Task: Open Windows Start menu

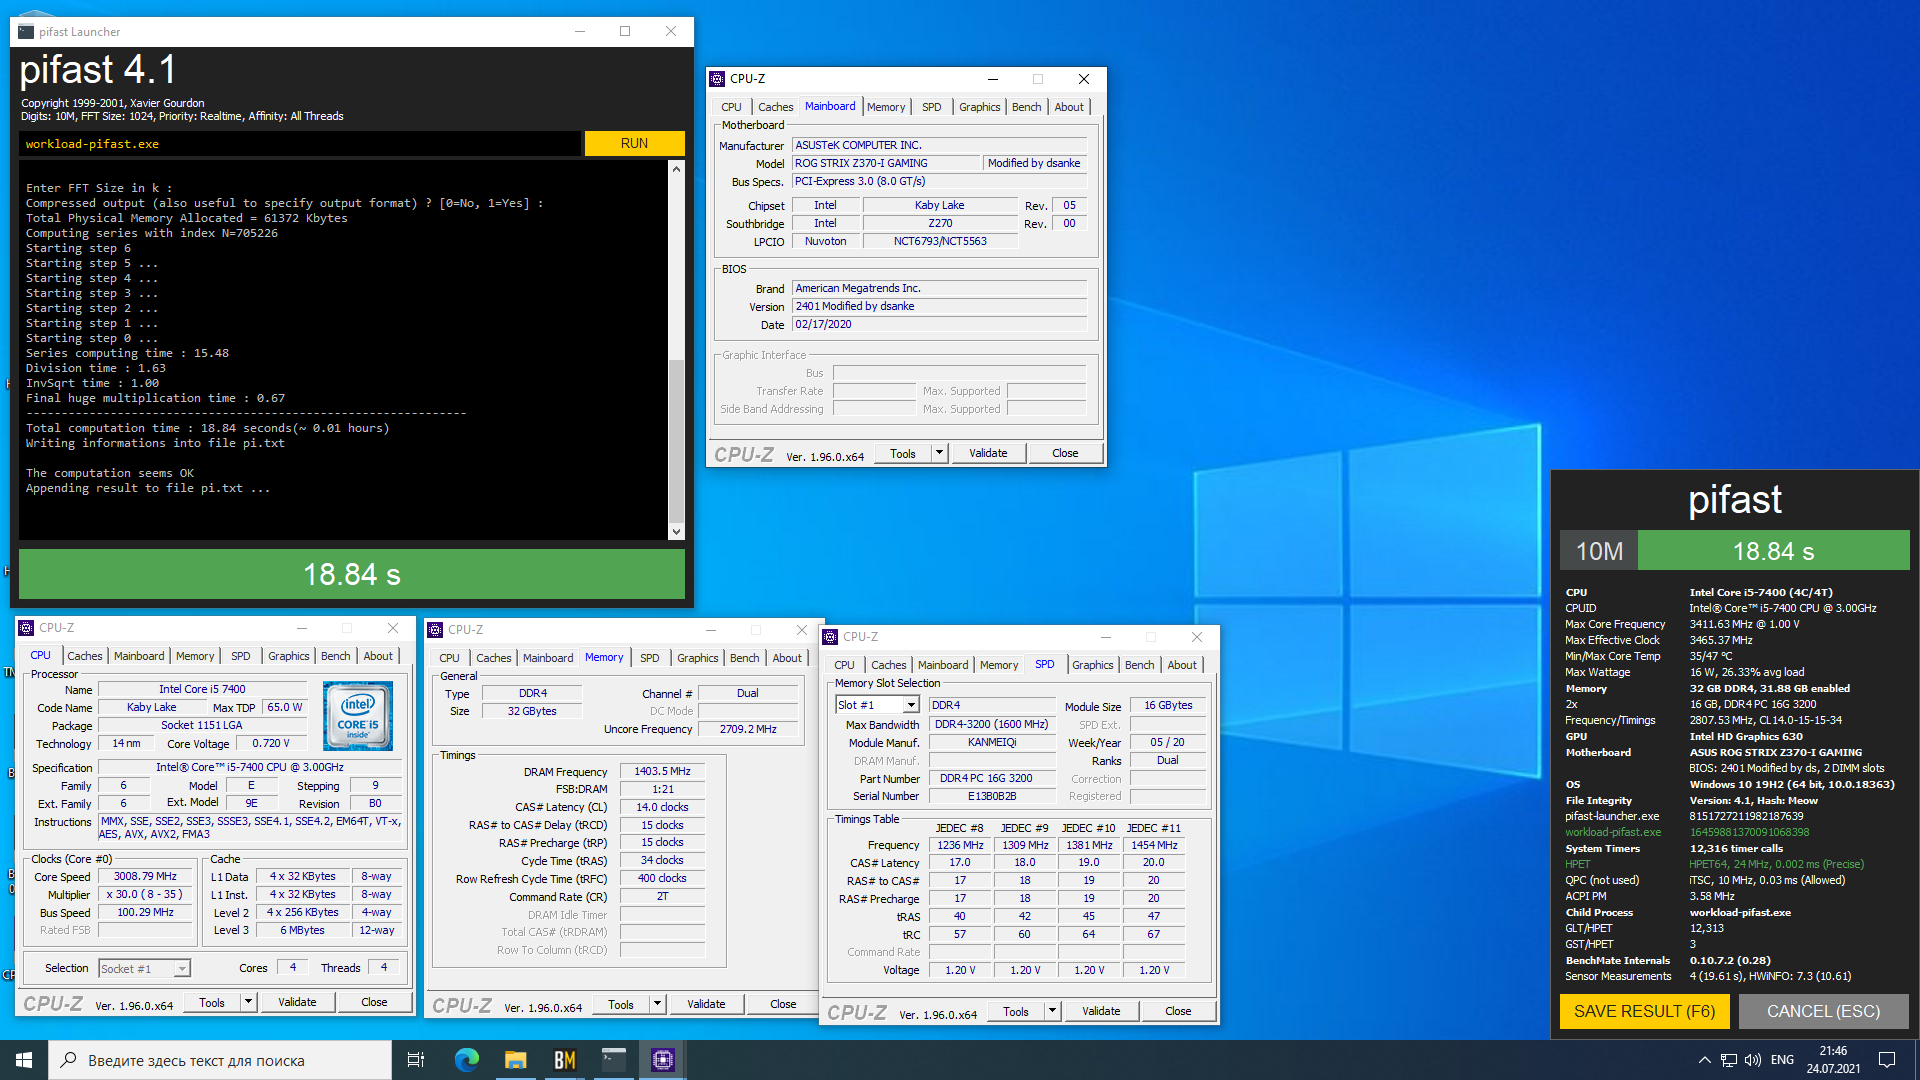Action: coord(24,1060)
